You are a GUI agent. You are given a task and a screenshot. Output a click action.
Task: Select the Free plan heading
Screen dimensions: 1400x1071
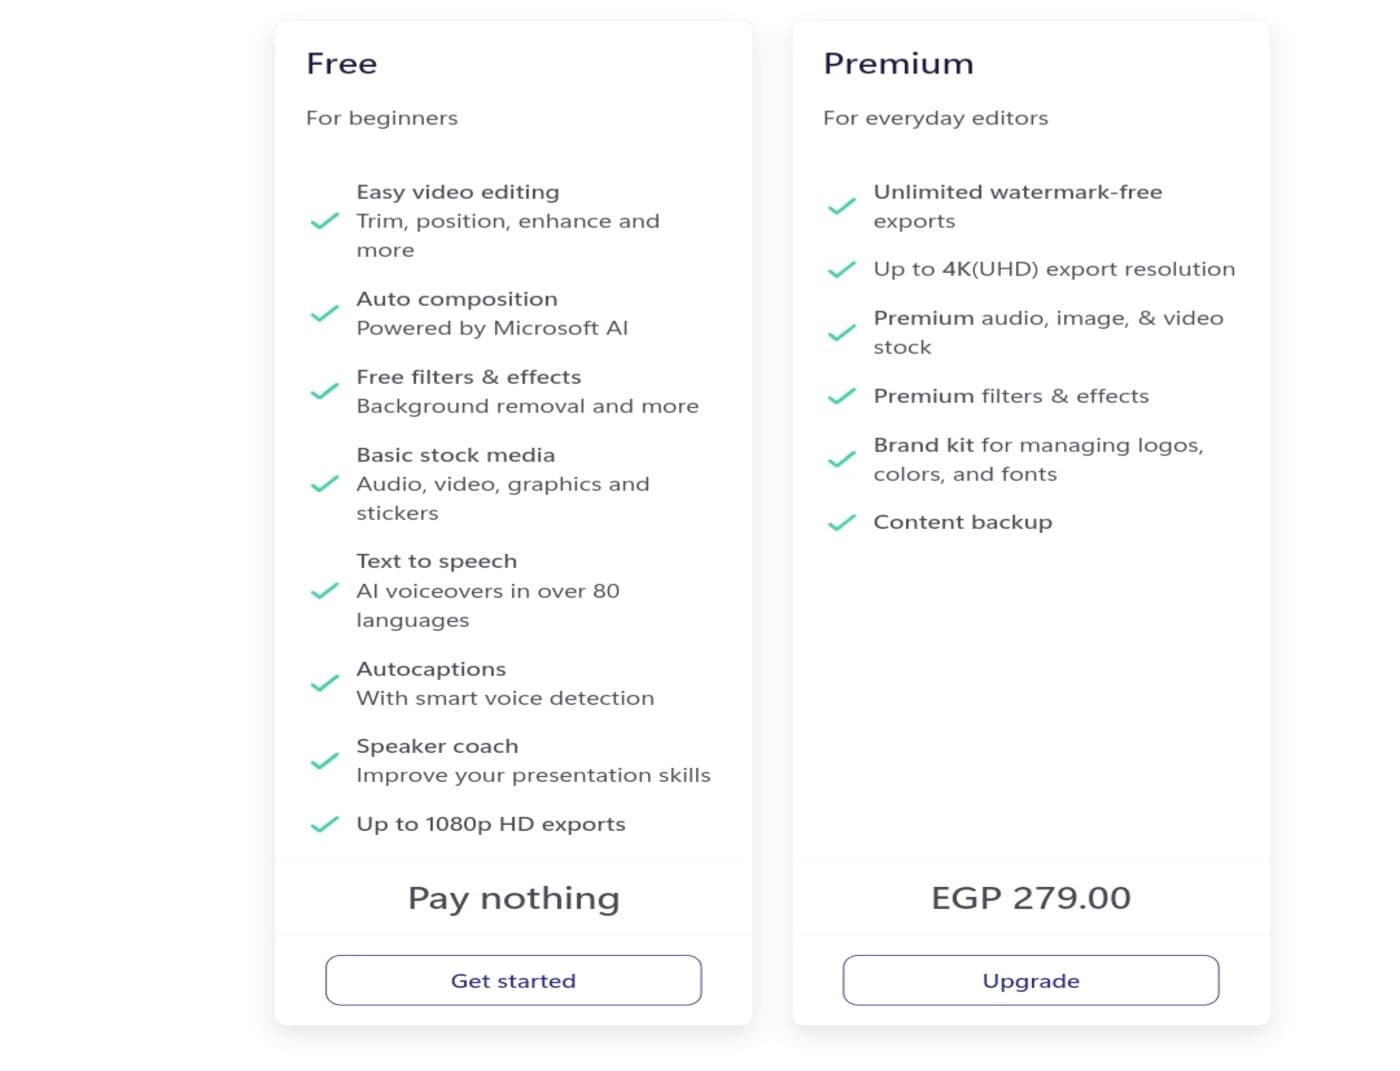[x=342, y=64]
